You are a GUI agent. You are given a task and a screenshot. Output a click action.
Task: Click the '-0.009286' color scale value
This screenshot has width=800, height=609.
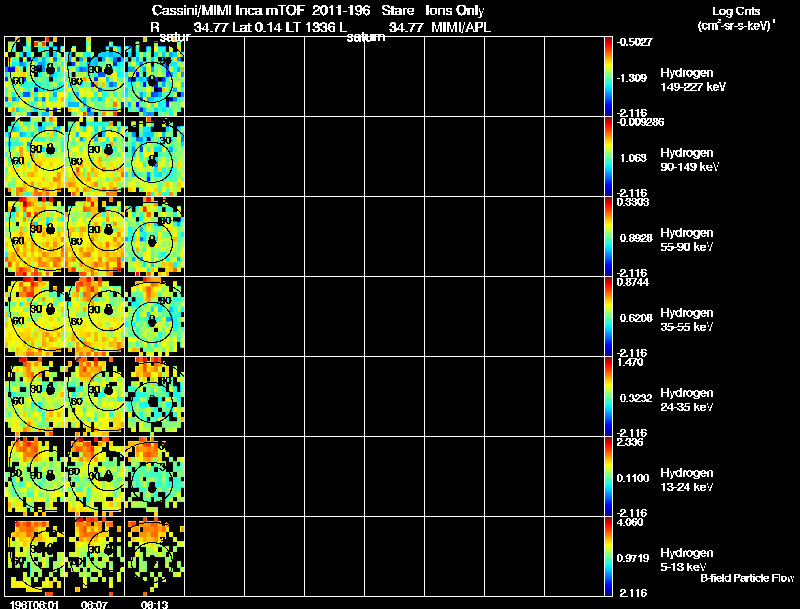click(x=640, y=122)
